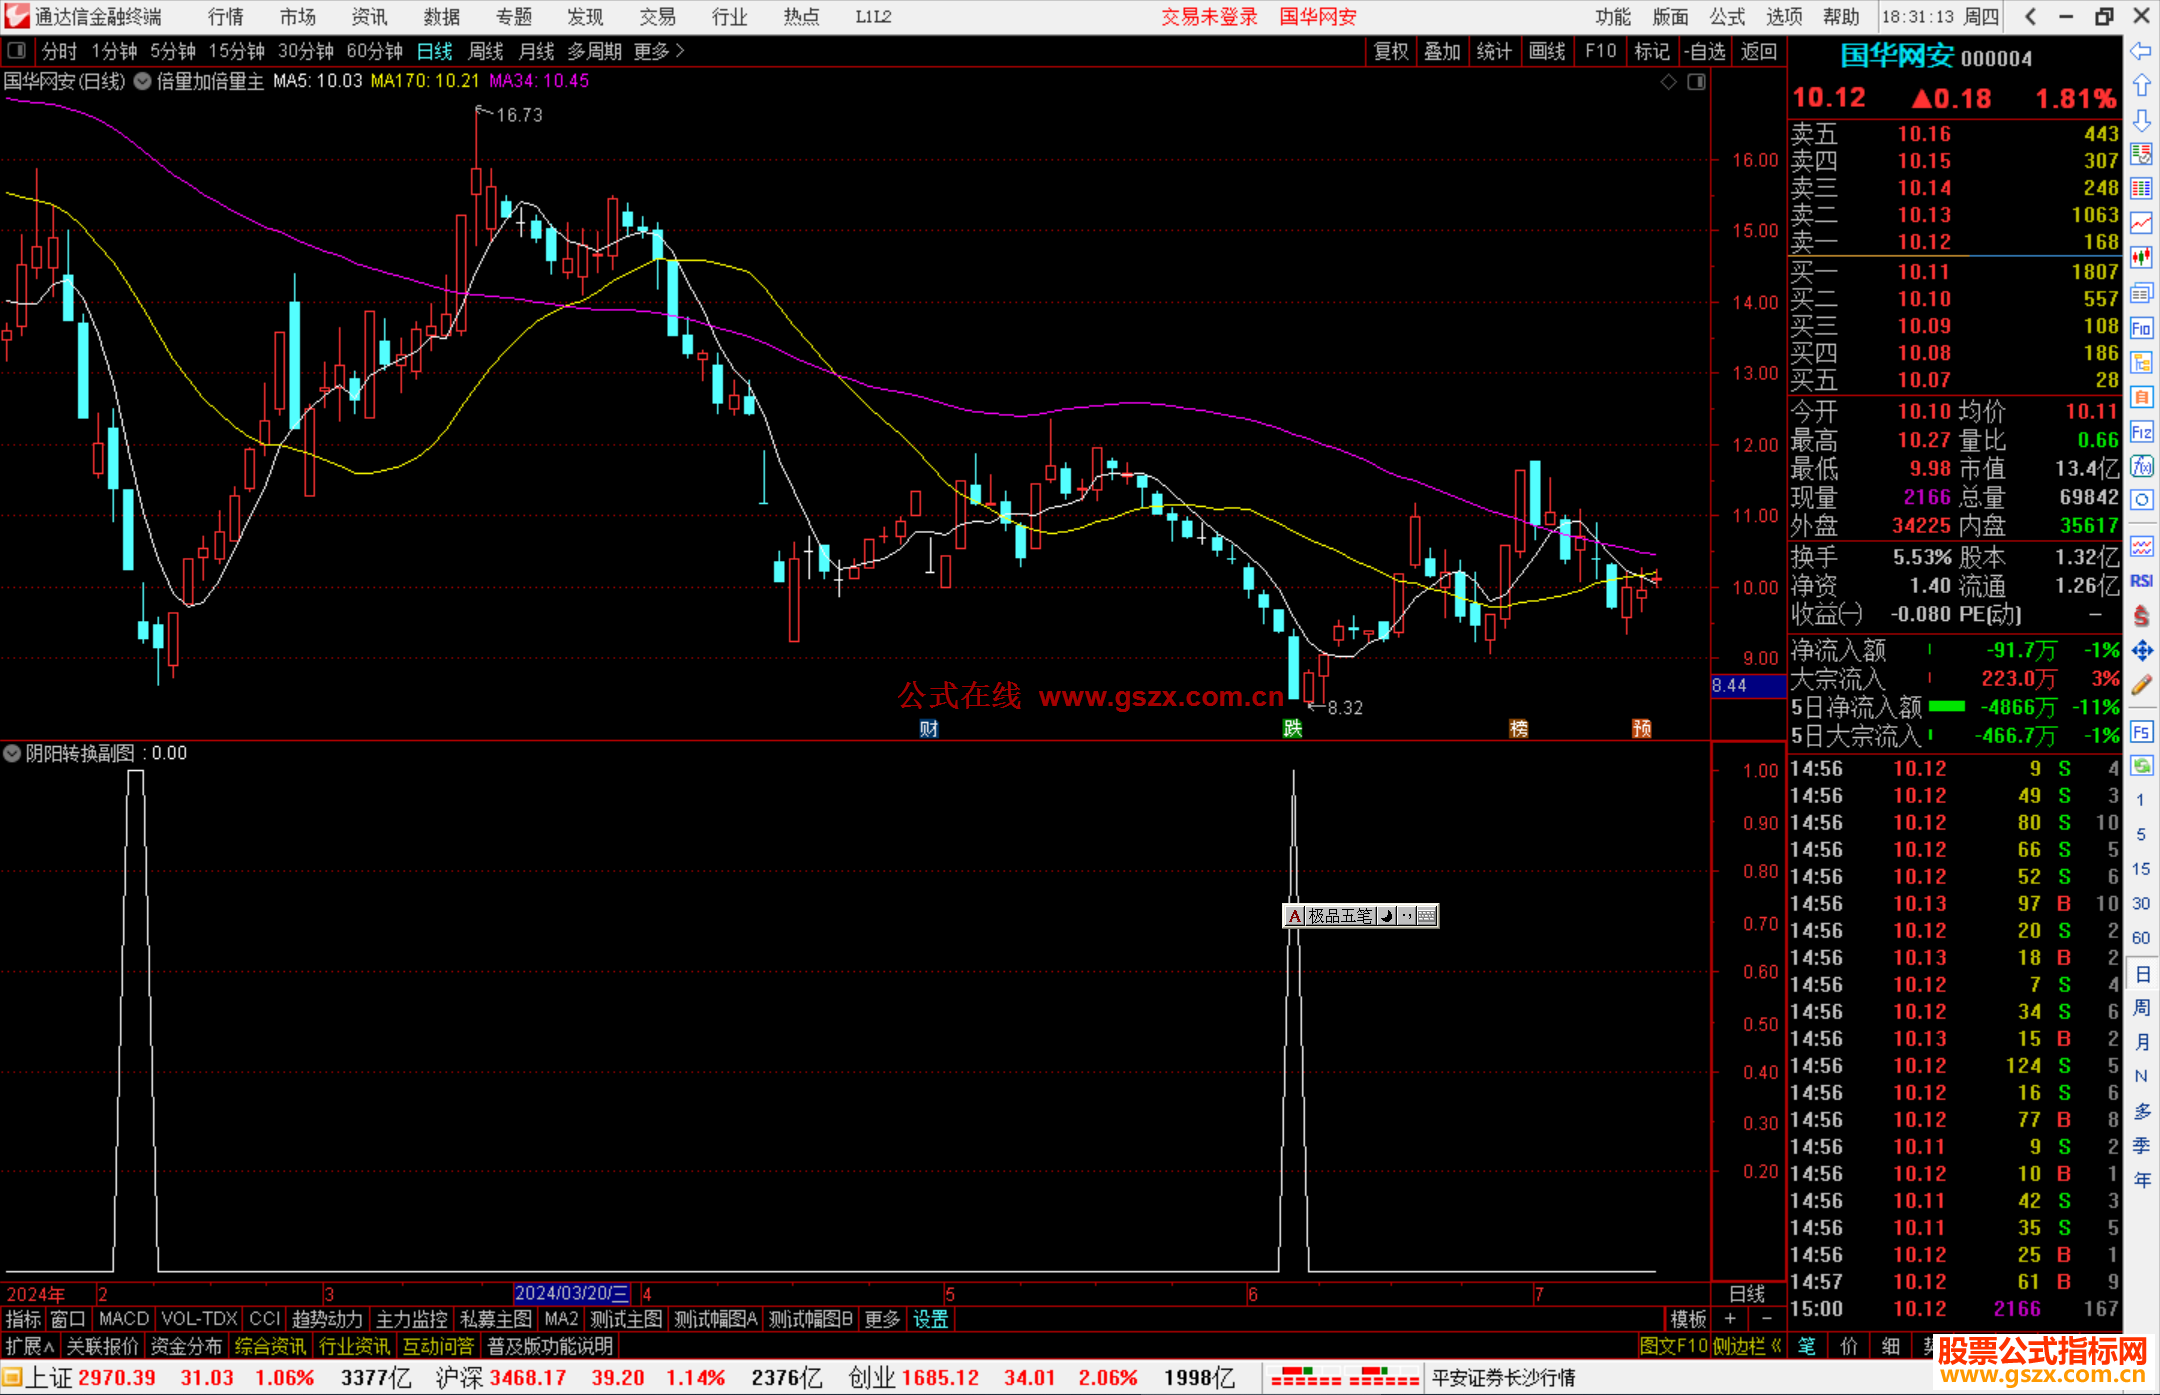Click the RSI icon in right sidebar
The height and width of the screenshot is (1395, 2160).
[x=2141, y=581]
